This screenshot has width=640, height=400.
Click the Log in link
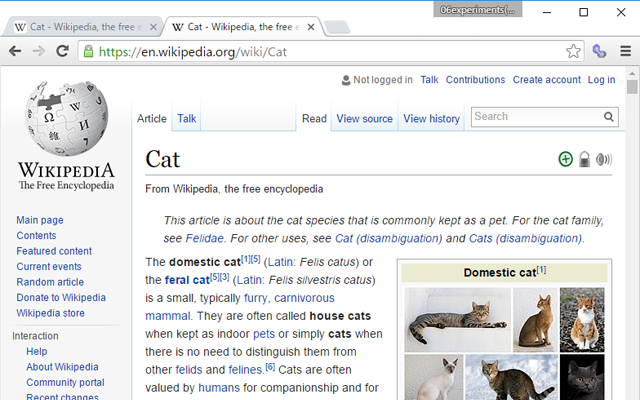(601, 80)
